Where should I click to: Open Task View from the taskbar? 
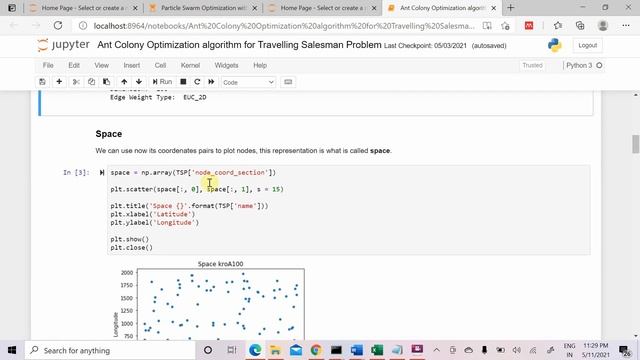point(232,350)
